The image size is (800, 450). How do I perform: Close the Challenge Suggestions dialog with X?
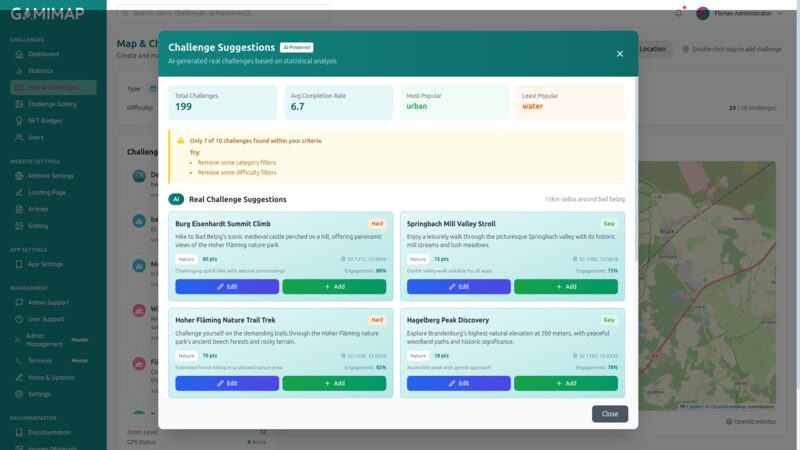click(619, 54)
